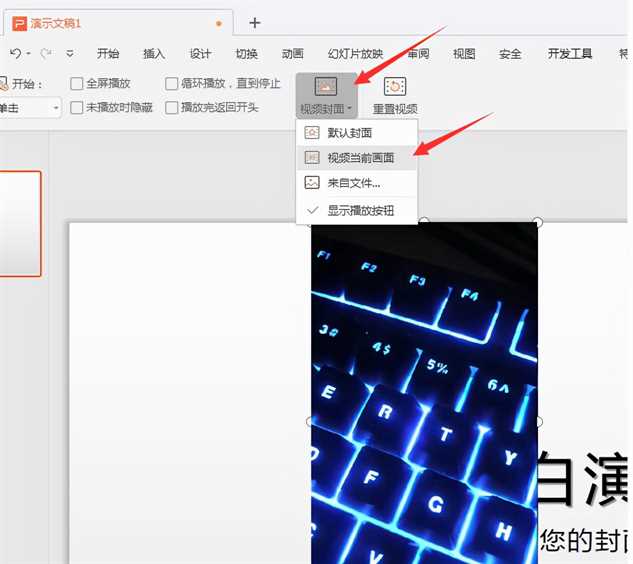Image resolution: width=633 pixels, height=564 pixels.
Task: Open a new tab with the plus icon
Action: (x=255, y=22)
